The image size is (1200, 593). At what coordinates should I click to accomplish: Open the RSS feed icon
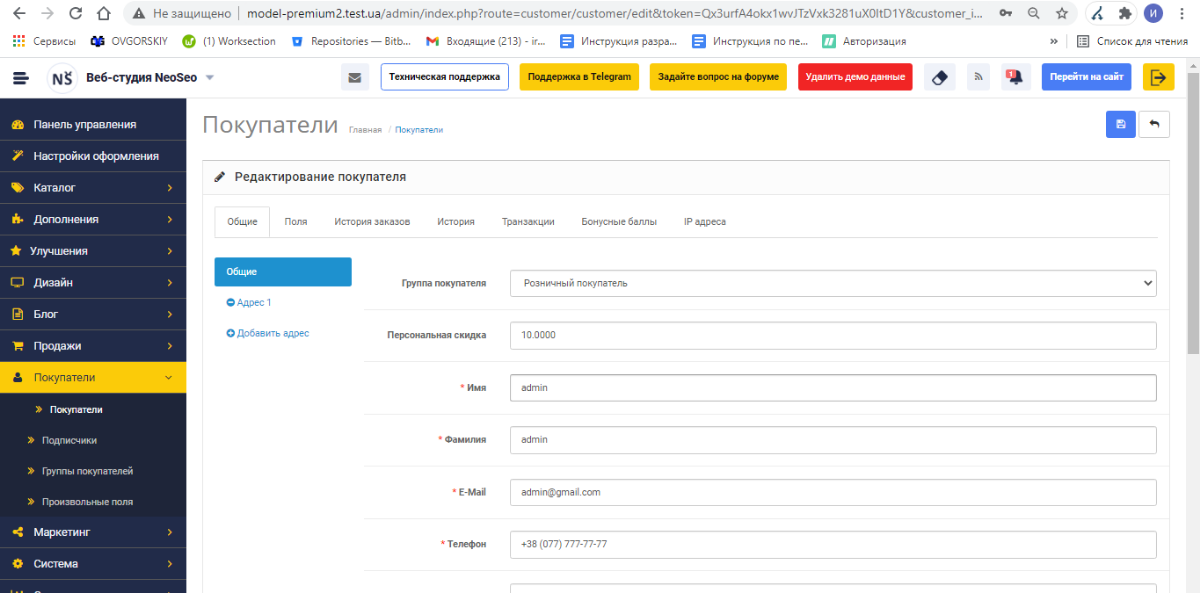(x=979, y=78)
